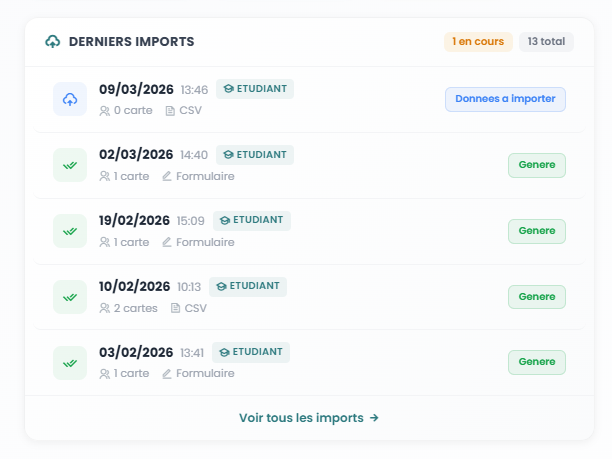Image resolution: width=612 pixels, height=459 pixels.
Task: Click the double-check icon for the 19/02/2026 import
Action: (70, 231)
